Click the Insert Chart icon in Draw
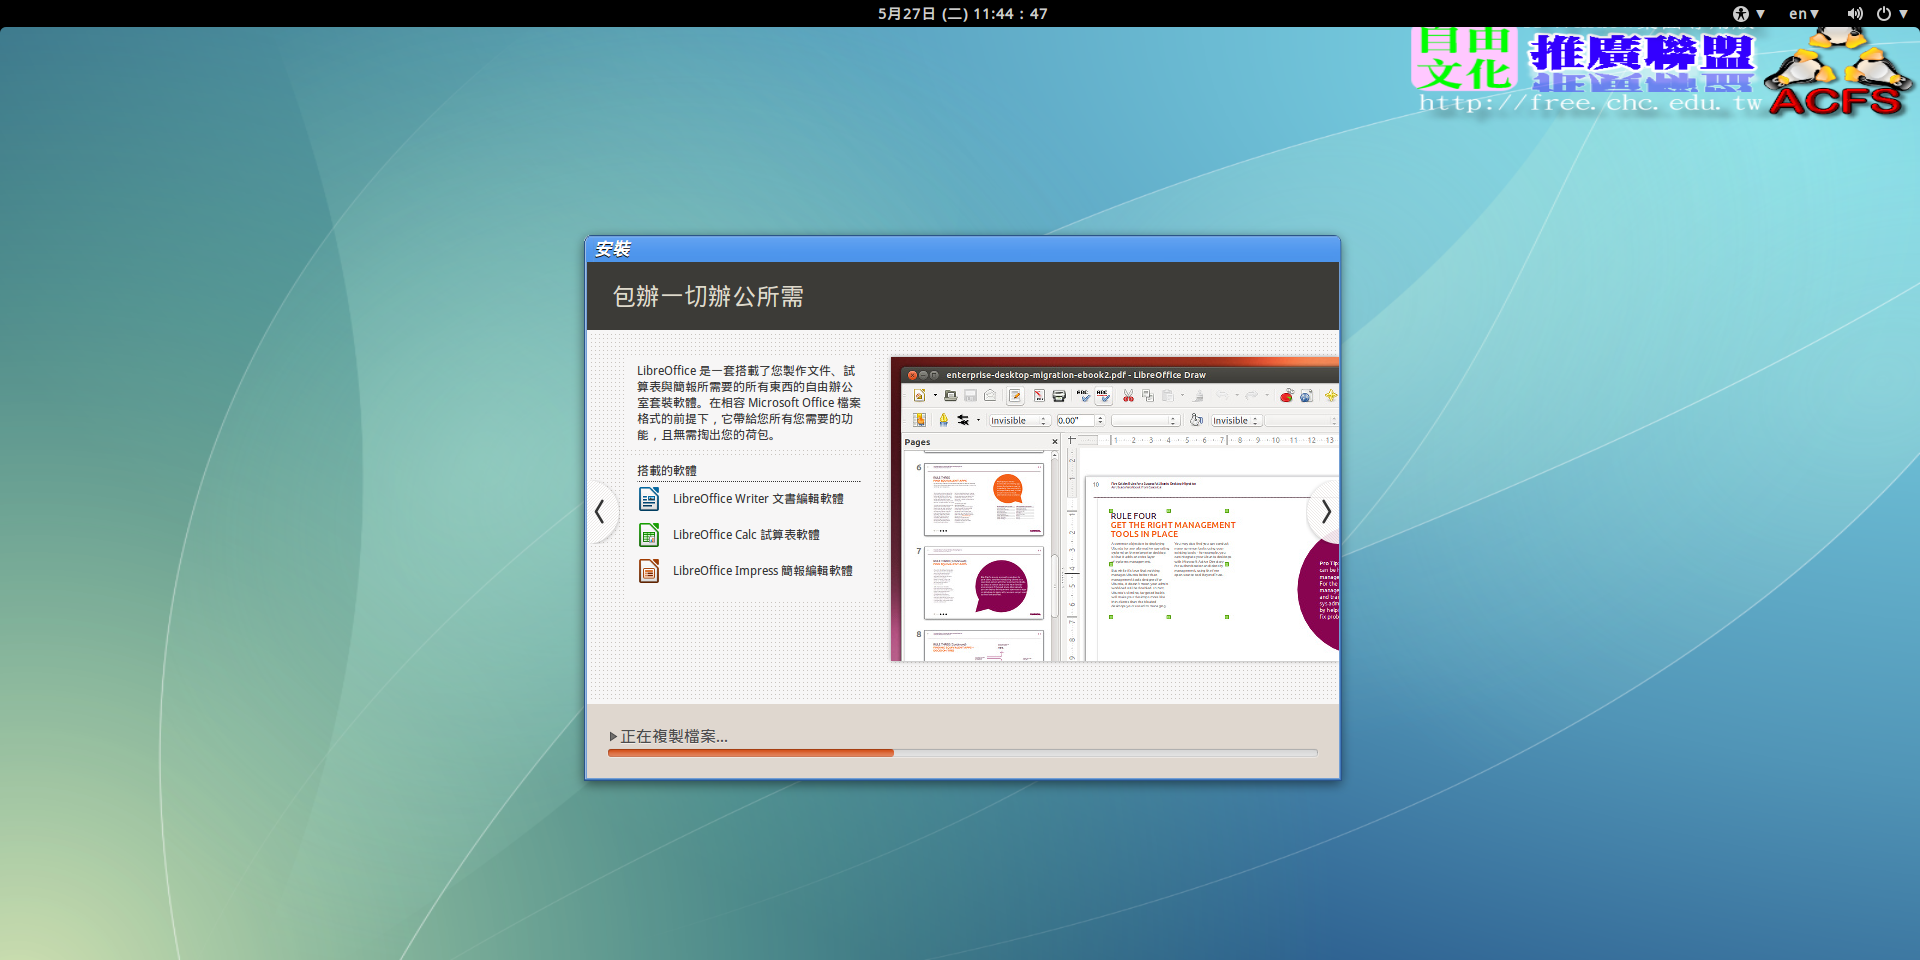This screenshot has height=960, width=1920. coord(1287,396)
